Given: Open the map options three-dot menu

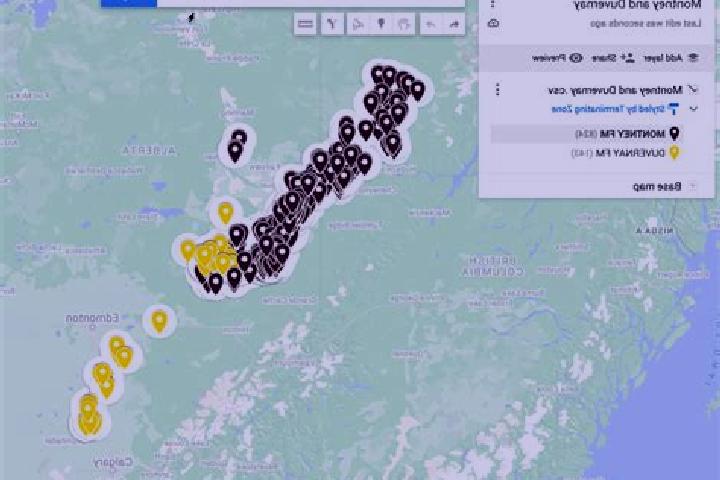Looking at the screenshot, I should [x=493, y=4].
